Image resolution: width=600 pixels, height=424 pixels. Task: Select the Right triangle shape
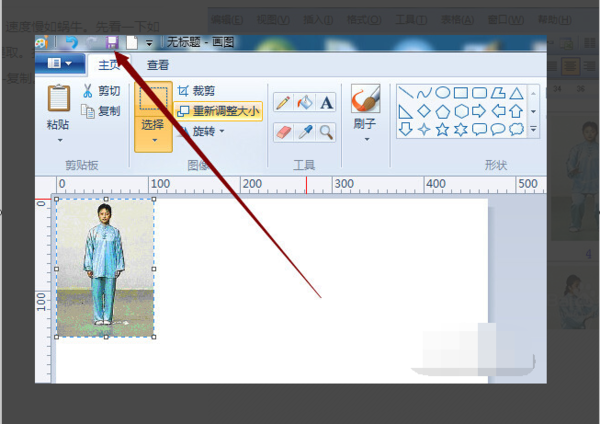[x=405, y=111]
